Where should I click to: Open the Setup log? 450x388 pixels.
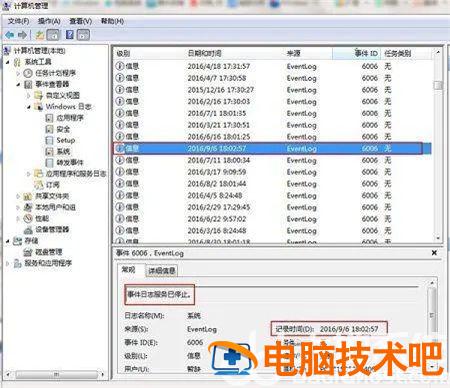coord(66,140)
